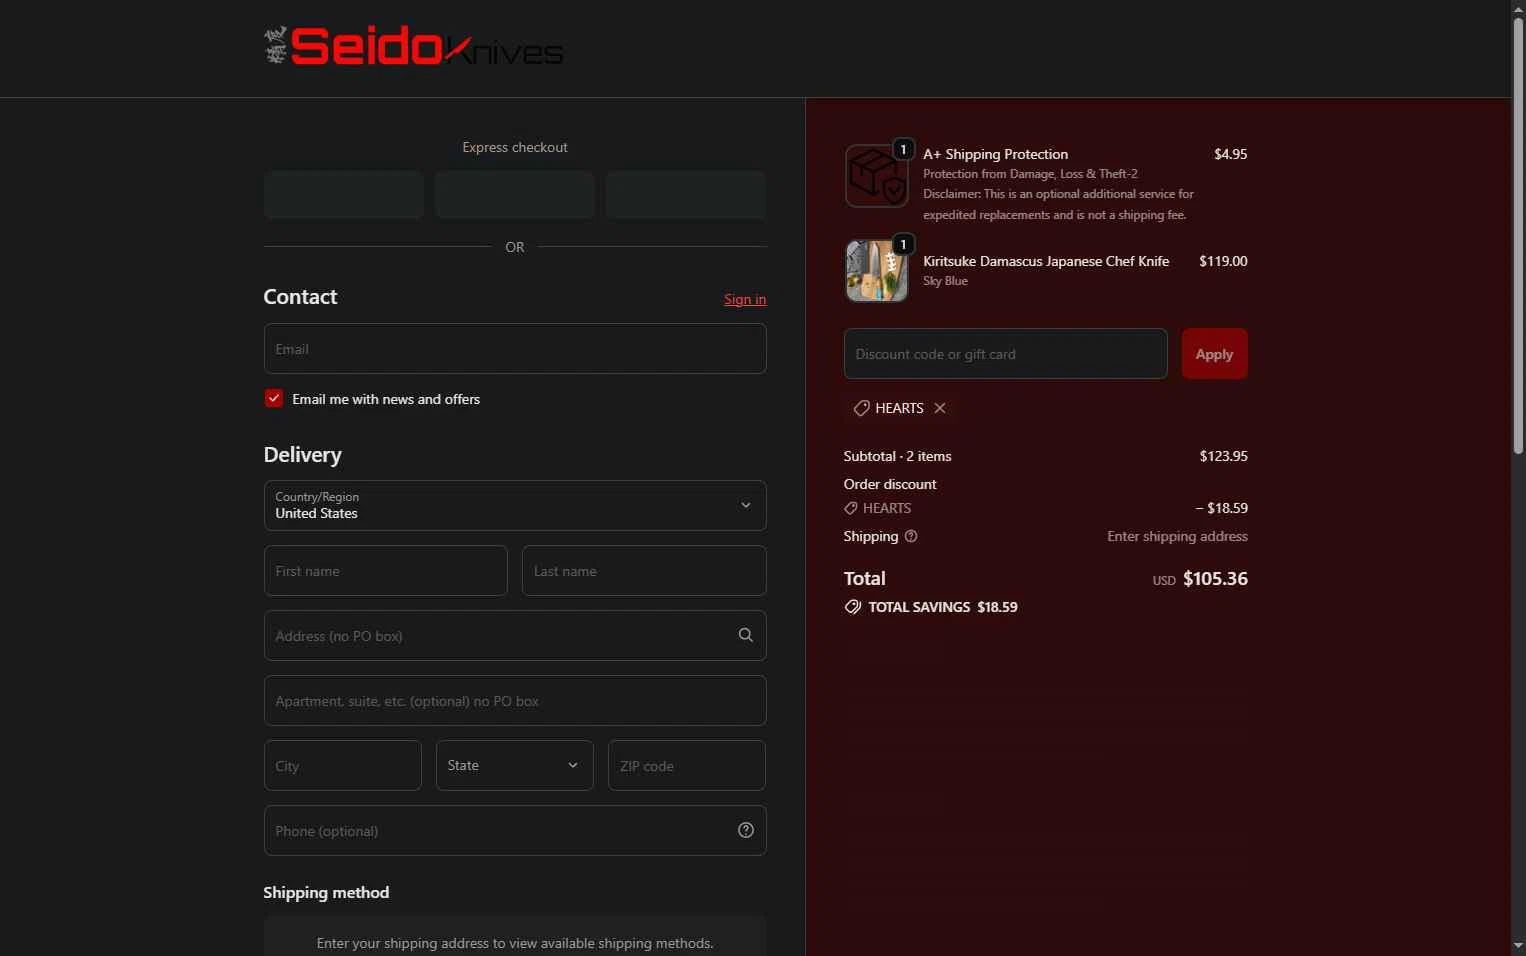Expand the State dropdown
Image resolution: width=1526 pixels, height=956 pixels.
tap(515, 765)
